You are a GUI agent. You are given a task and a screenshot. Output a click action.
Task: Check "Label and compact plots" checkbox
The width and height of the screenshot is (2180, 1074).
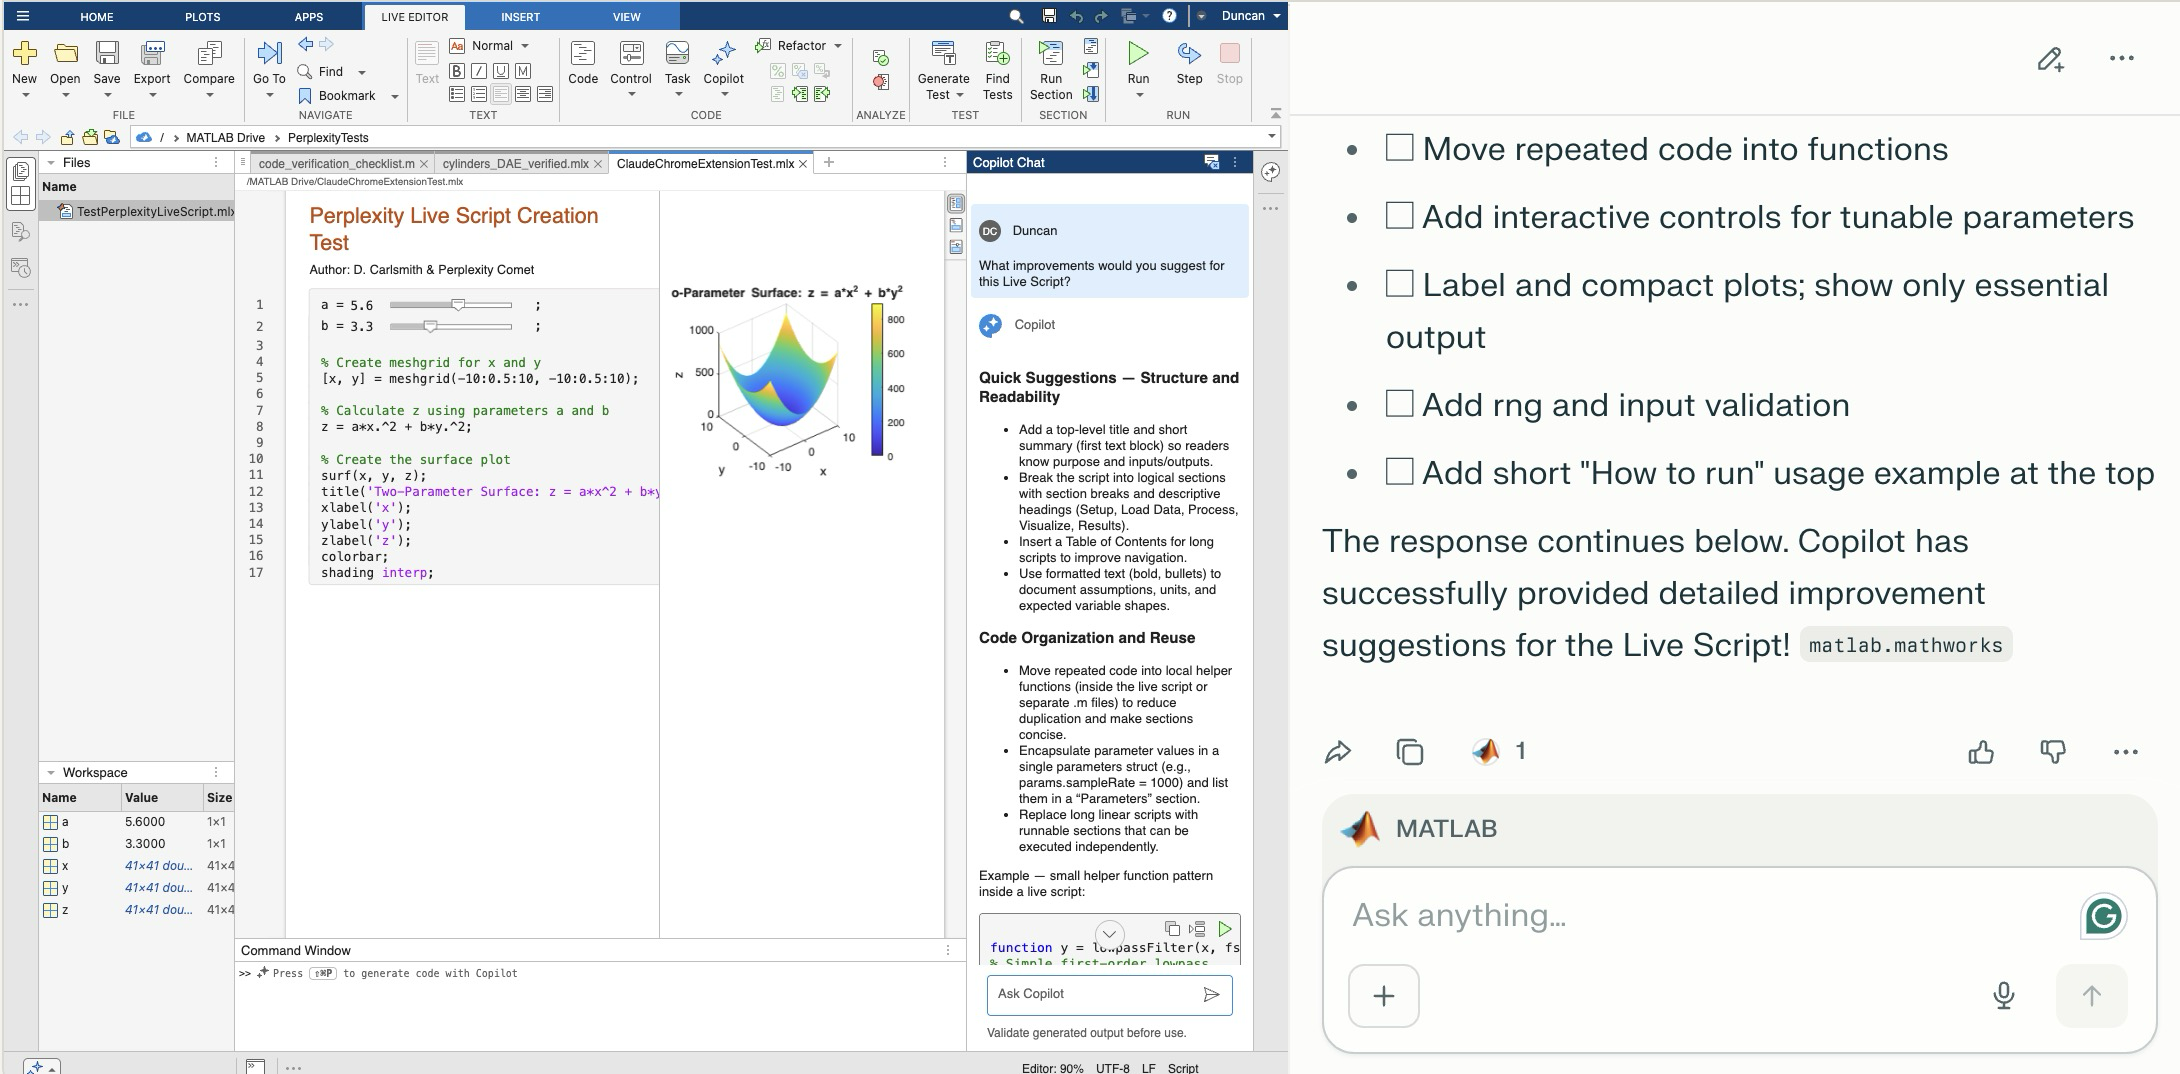point(1399,284)
